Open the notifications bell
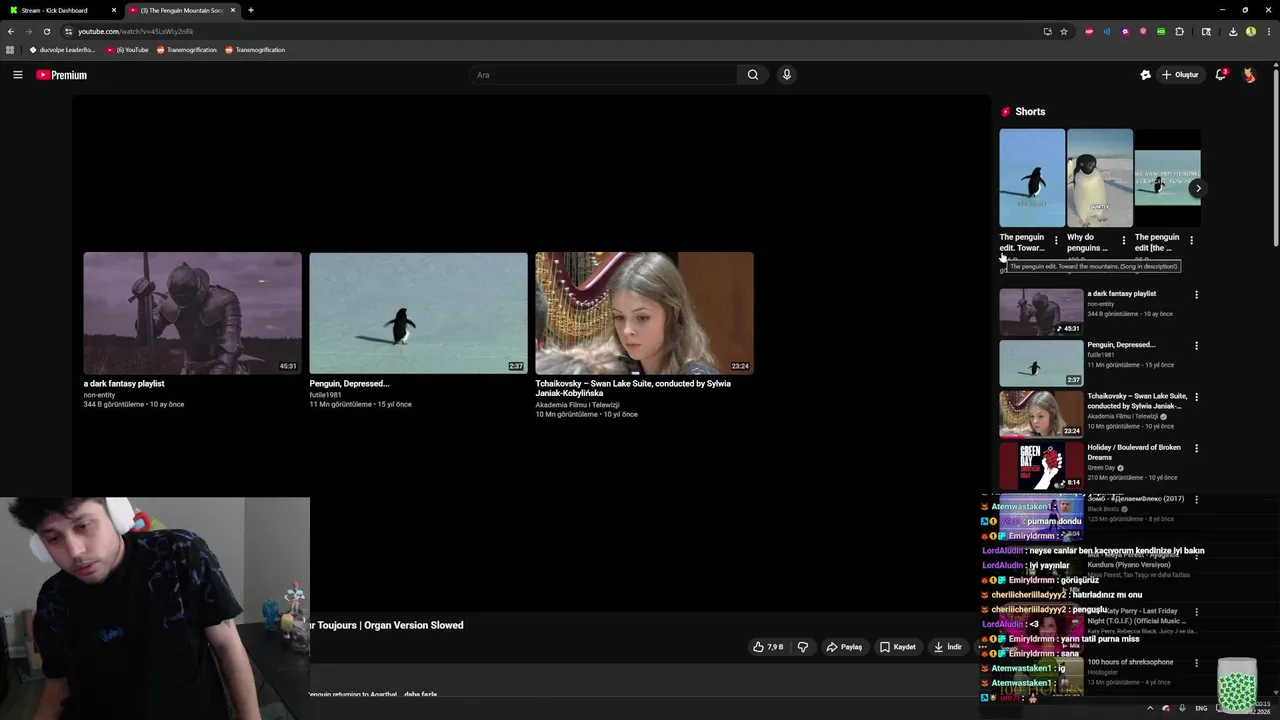Screen dimensions: 1280x720 click(x=1220, y=75)
